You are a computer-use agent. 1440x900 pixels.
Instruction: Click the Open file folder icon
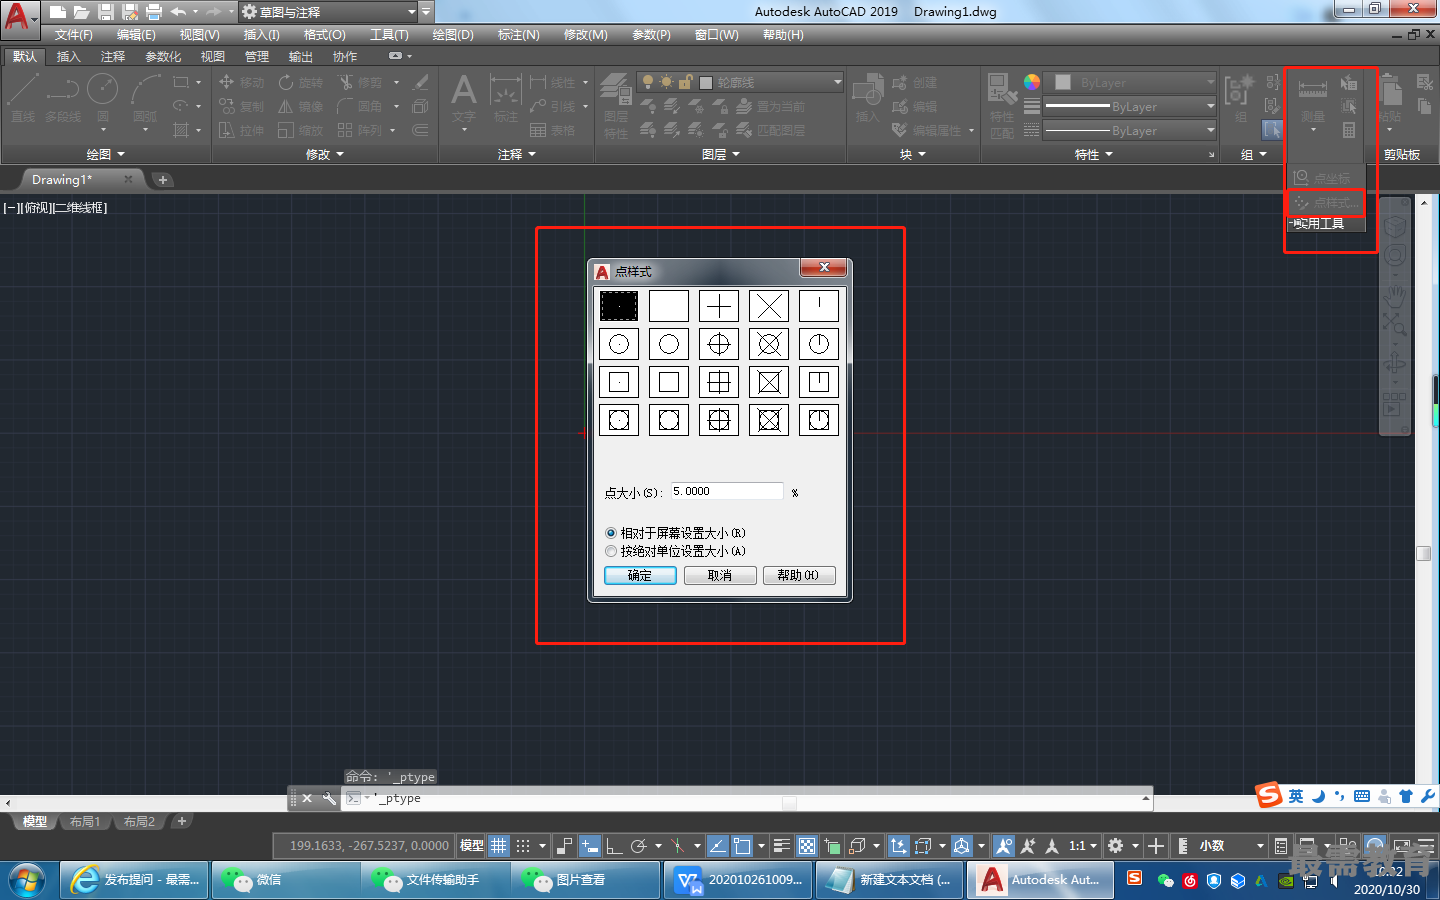(82, 12)
